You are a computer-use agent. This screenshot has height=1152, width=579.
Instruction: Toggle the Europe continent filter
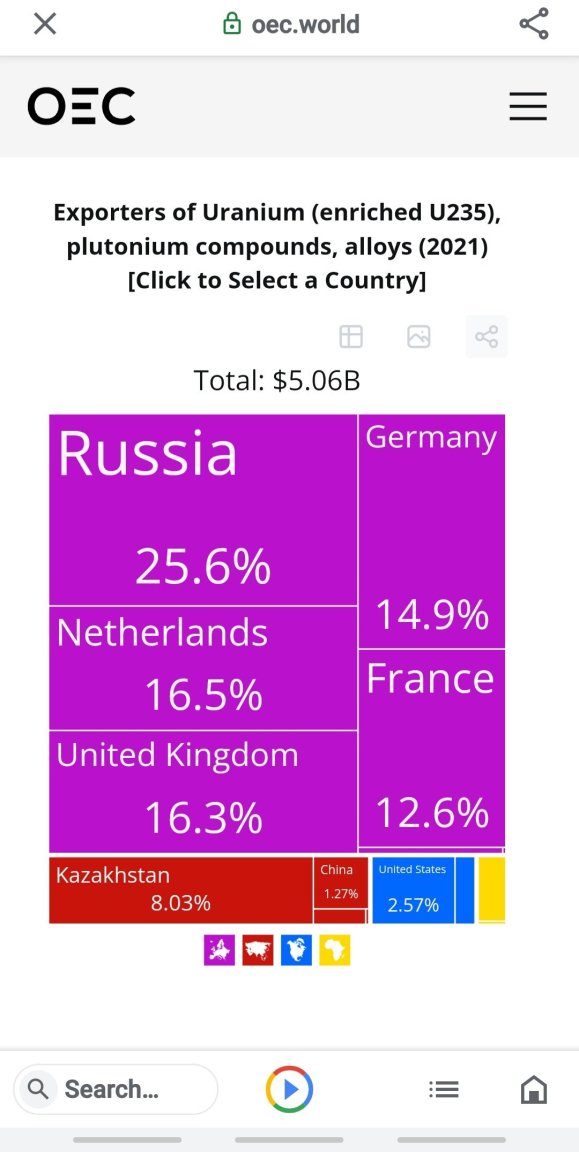point(219,950)
